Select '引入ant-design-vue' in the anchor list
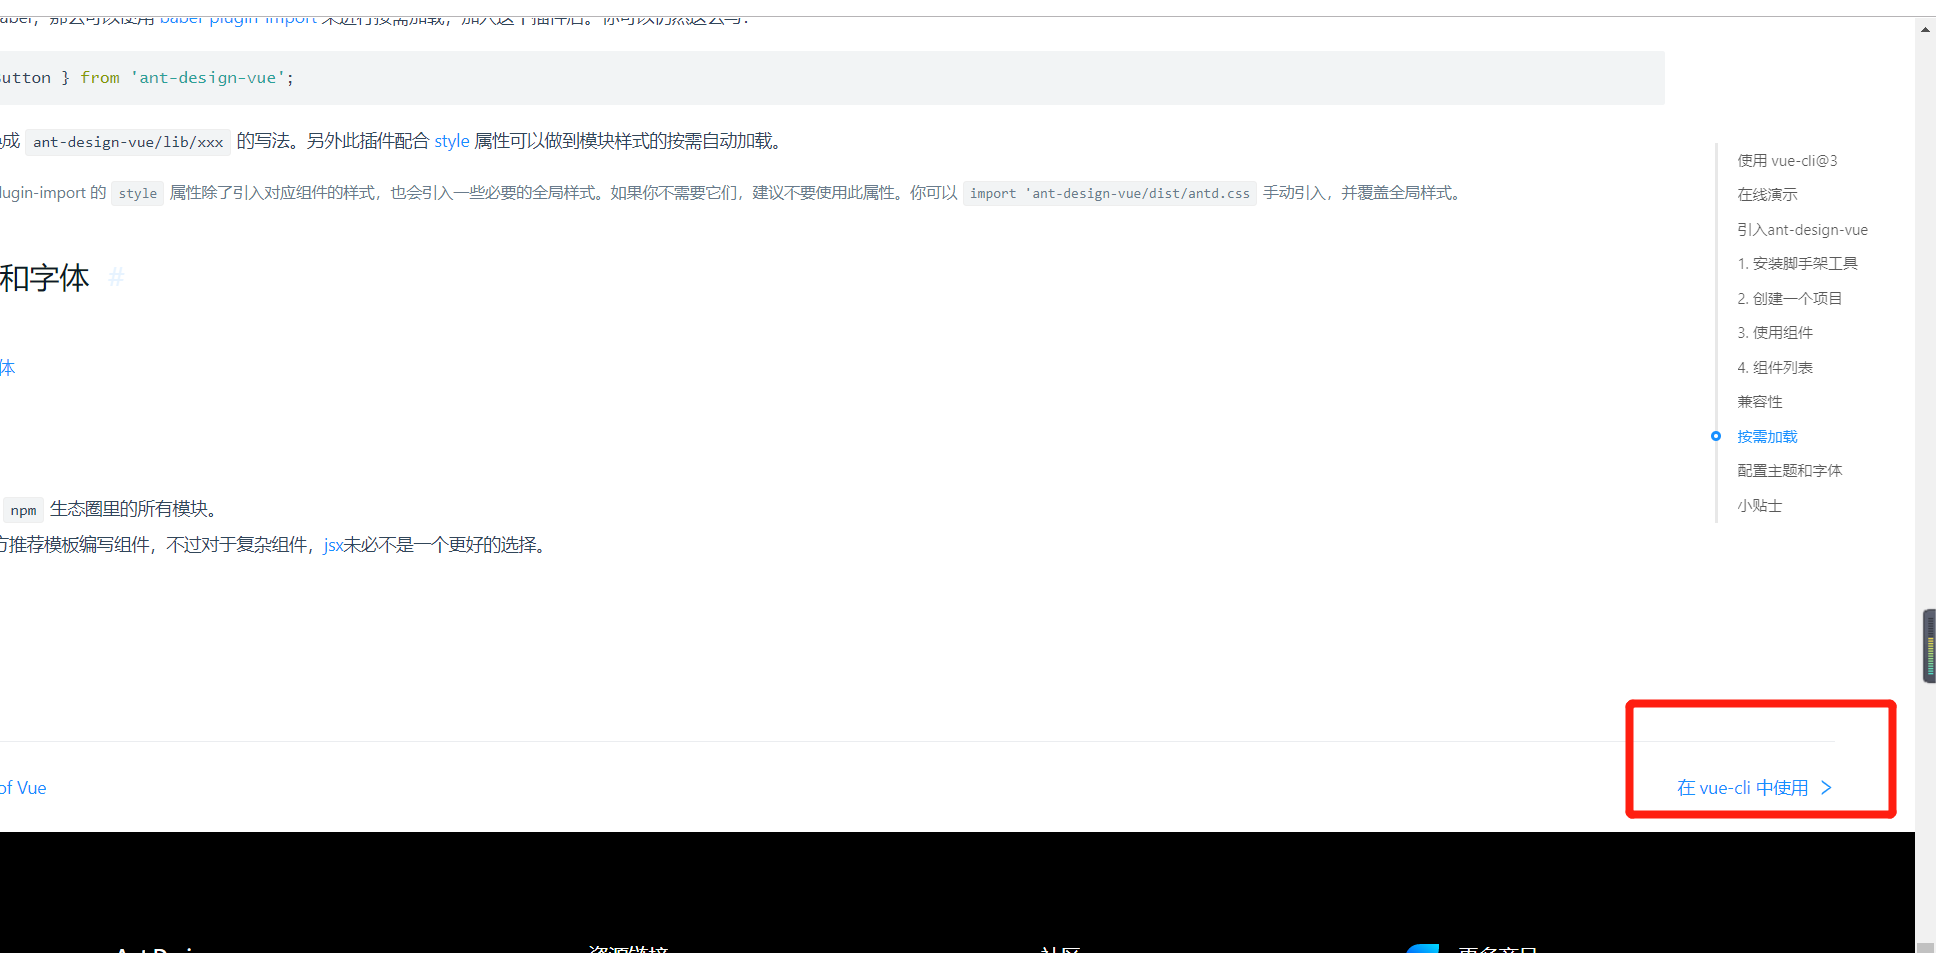Viewport: 1936px width, 953px height. coord(1802,230)
